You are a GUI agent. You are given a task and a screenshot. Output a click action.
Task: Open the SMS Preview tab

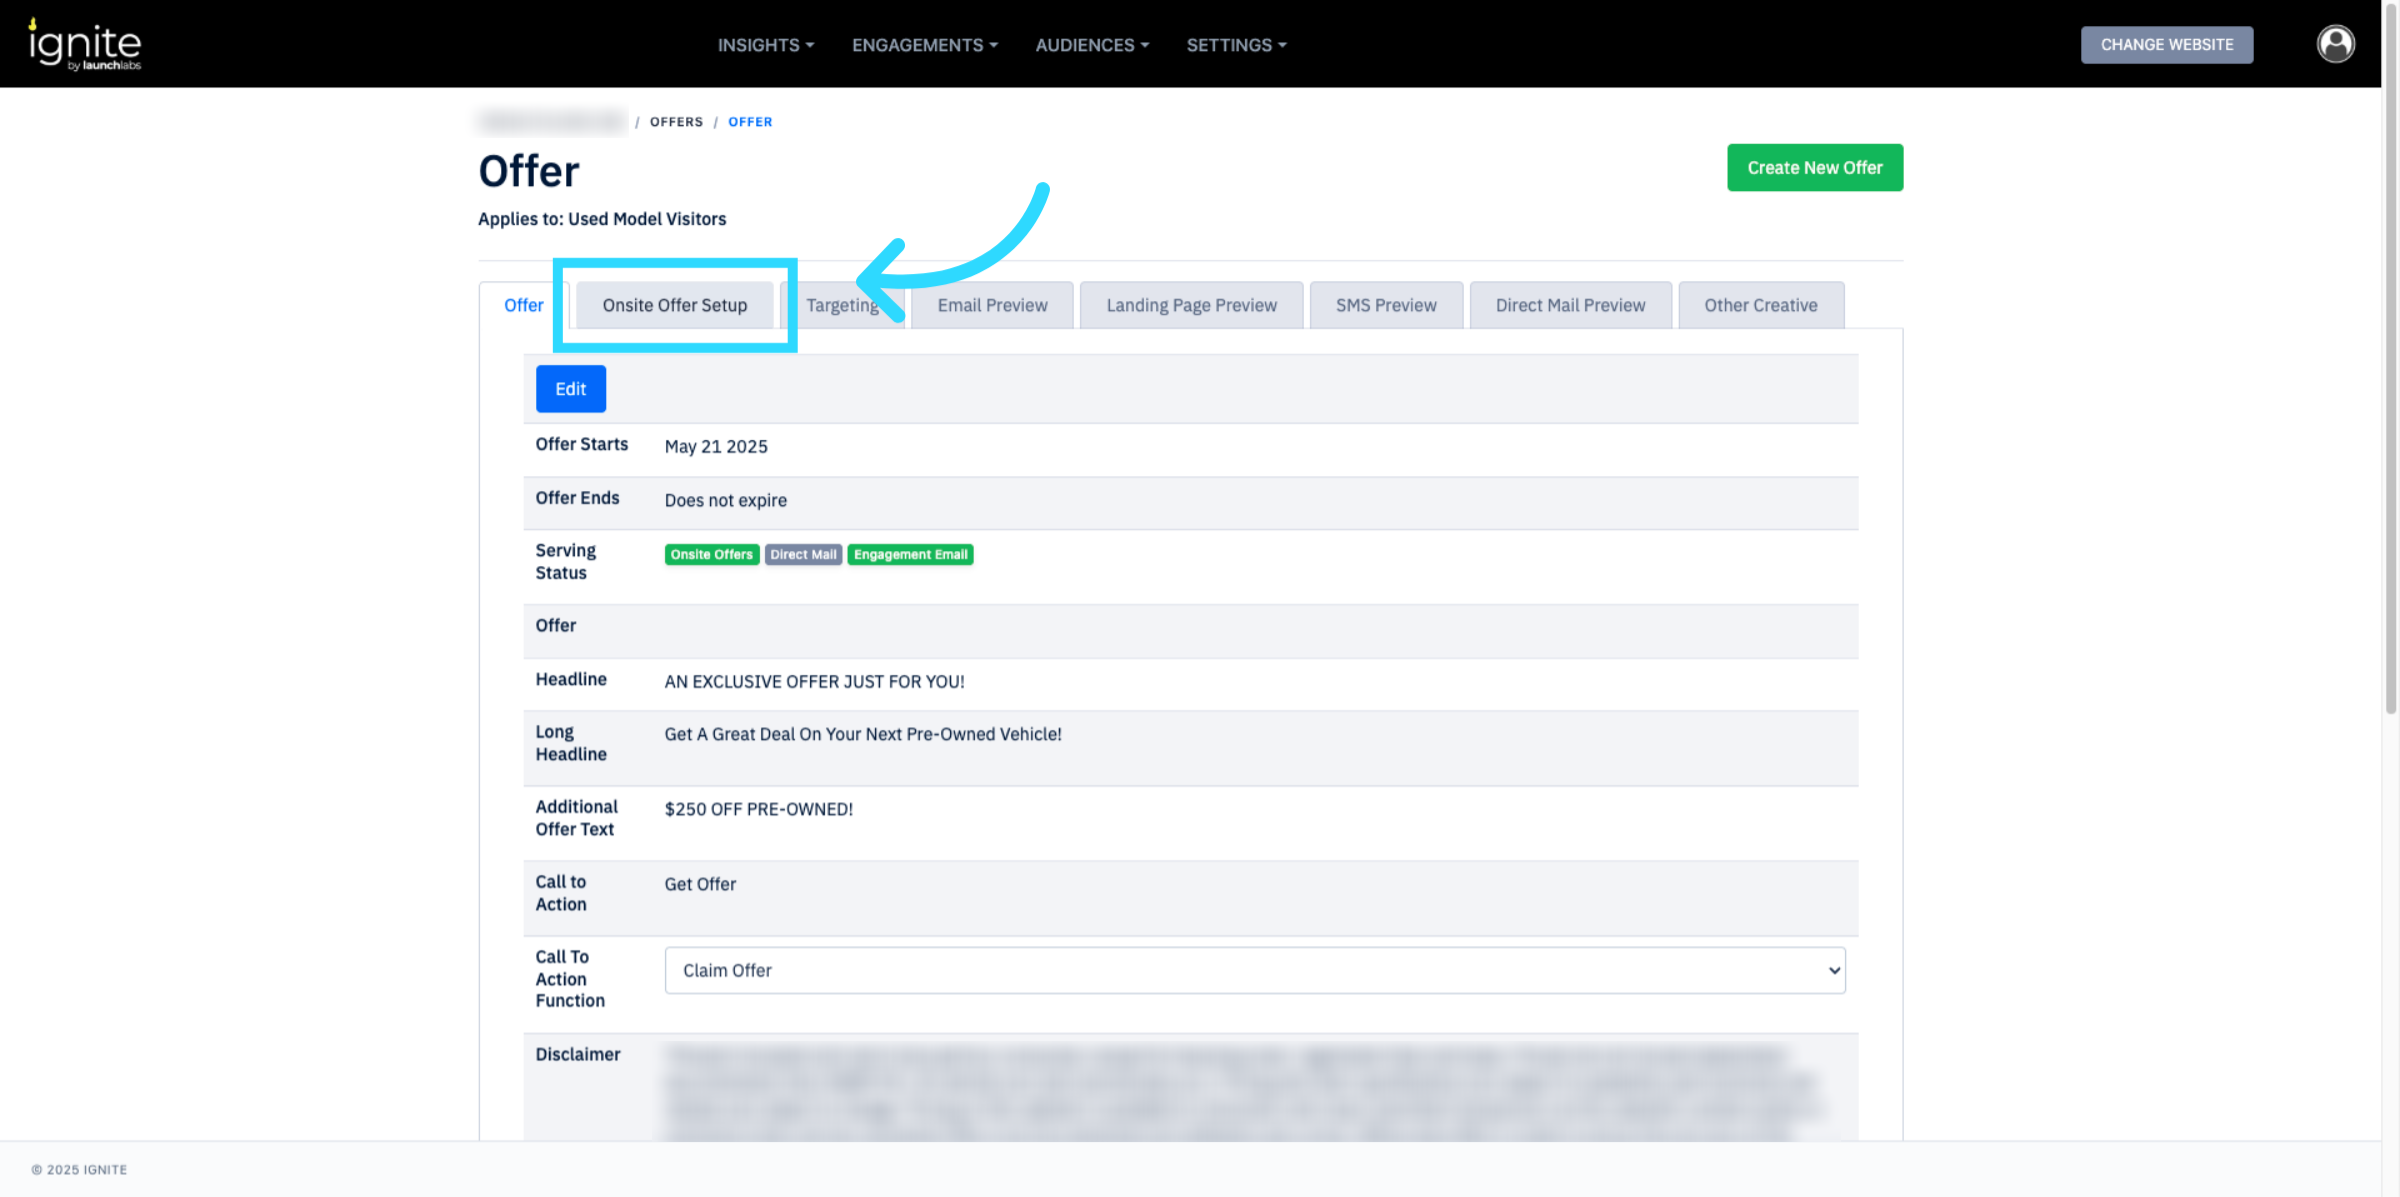(x=1385, y=305)
